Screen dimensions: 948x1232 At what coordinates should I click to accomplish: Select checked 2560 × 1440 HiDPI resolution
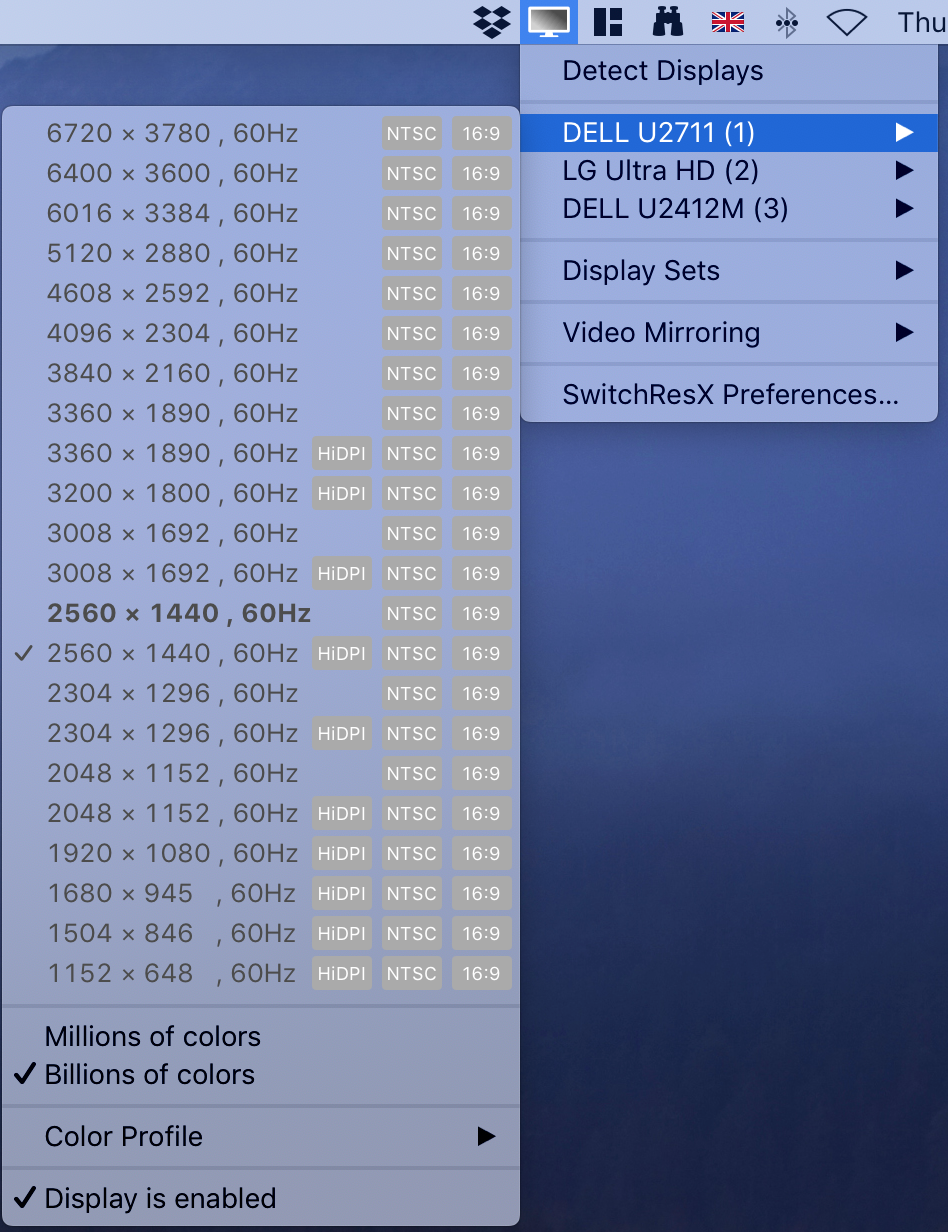click(261, 653)
